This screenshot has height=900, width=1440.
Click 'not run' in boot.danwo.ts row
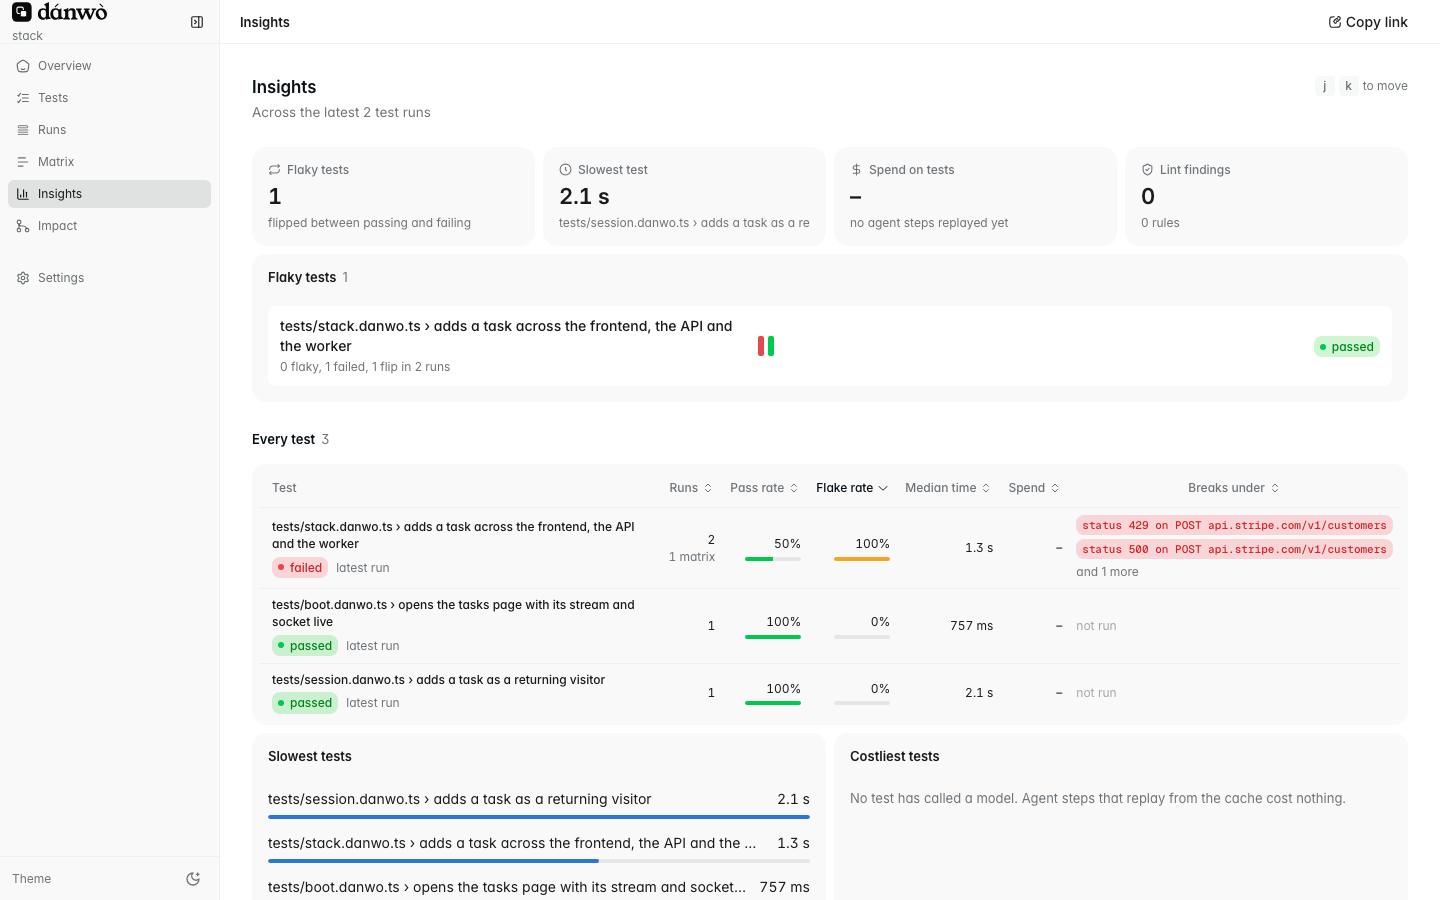point(1096,626)
